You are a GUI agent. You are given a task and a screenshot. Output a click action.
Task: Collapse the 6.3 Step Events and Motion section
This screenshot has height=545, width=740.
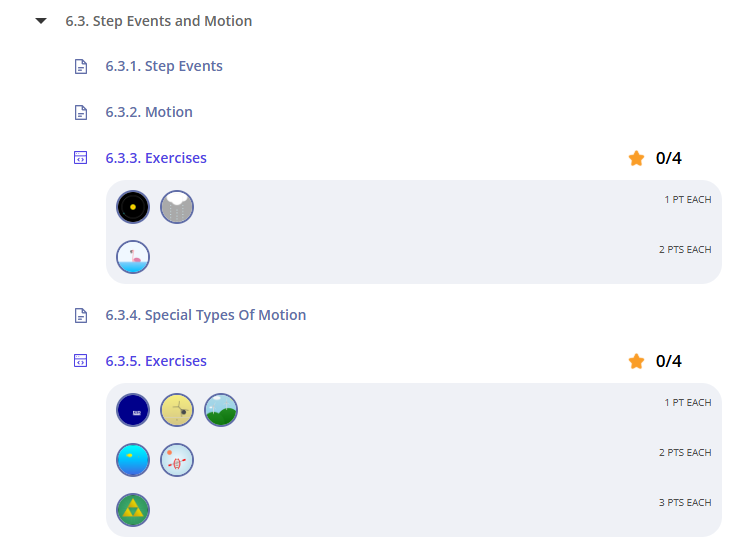click(41, 21)
